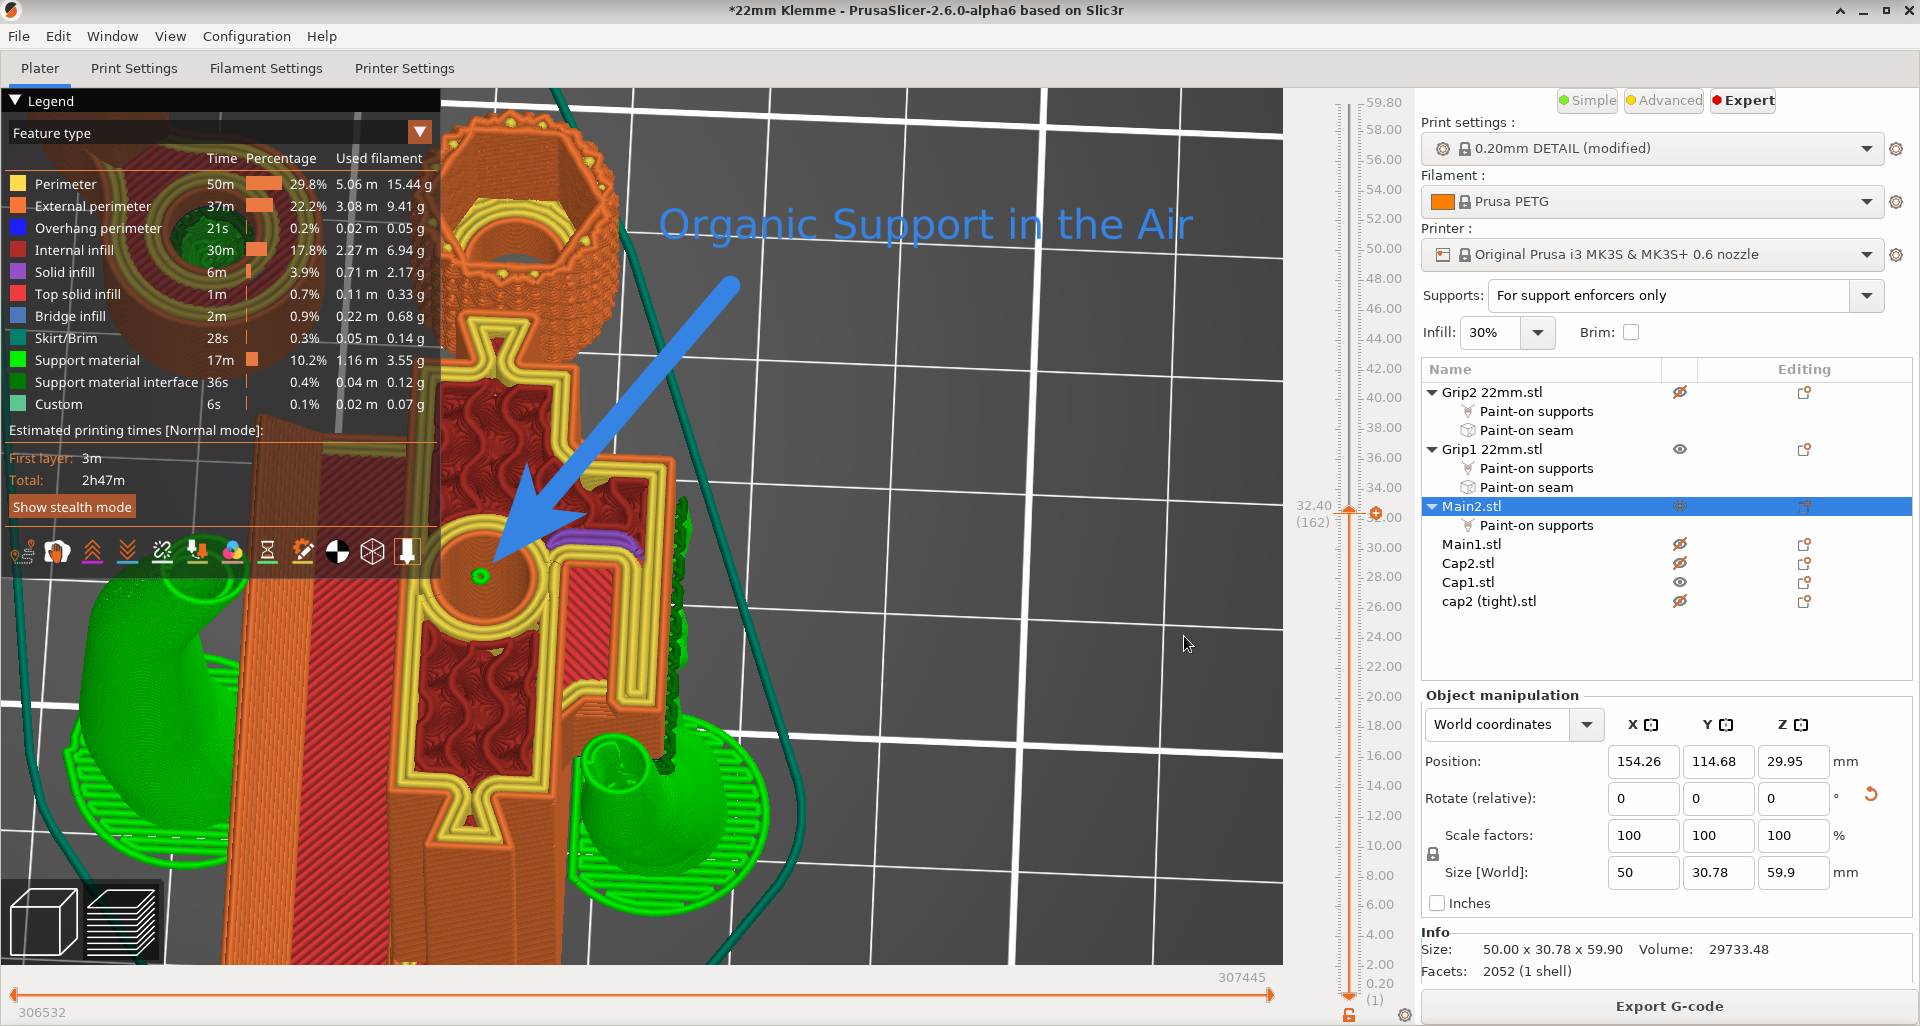This screenshot has height=1026, width=1920.
Task: Collapse Grip1 22mm.stl tree node
Action: point(1432,450)
